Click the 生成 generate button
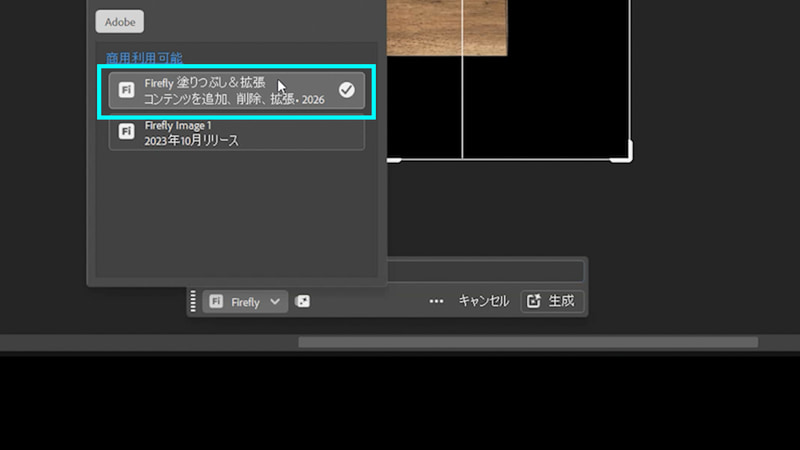Viewport: 800px width, 450px height. (552, 301)
